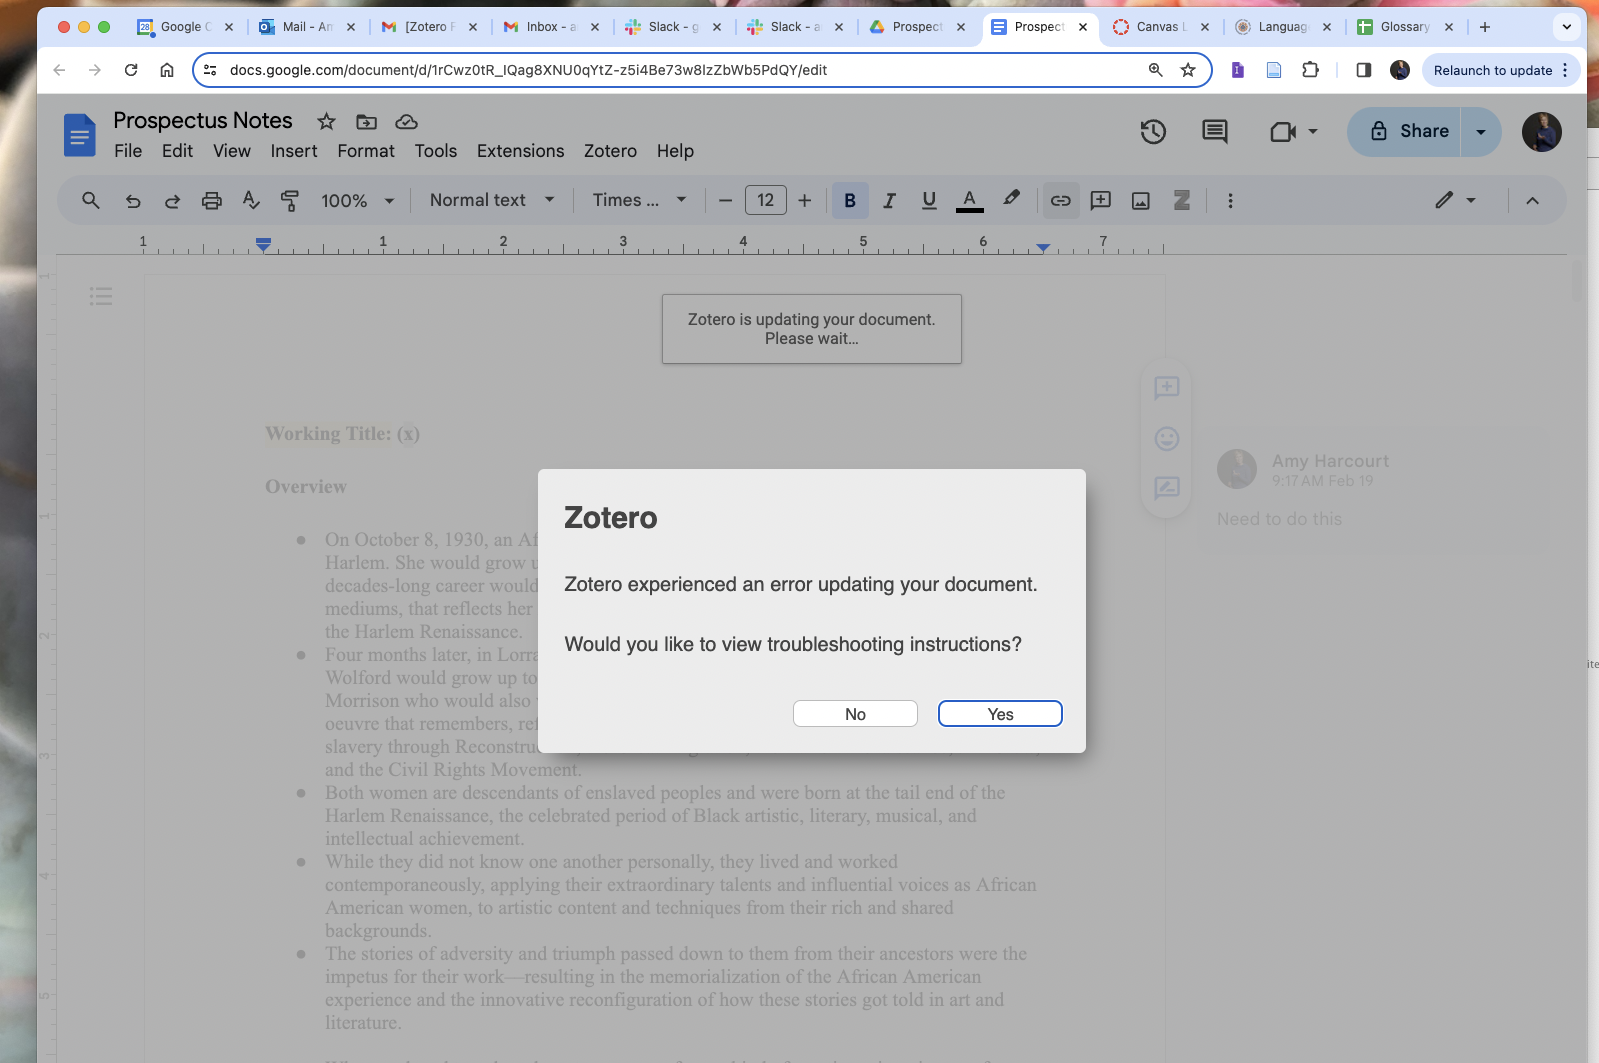Increase font size with plus button
The width and height of the screenshot is (1599, 1063).
click(x=805, y=200)
